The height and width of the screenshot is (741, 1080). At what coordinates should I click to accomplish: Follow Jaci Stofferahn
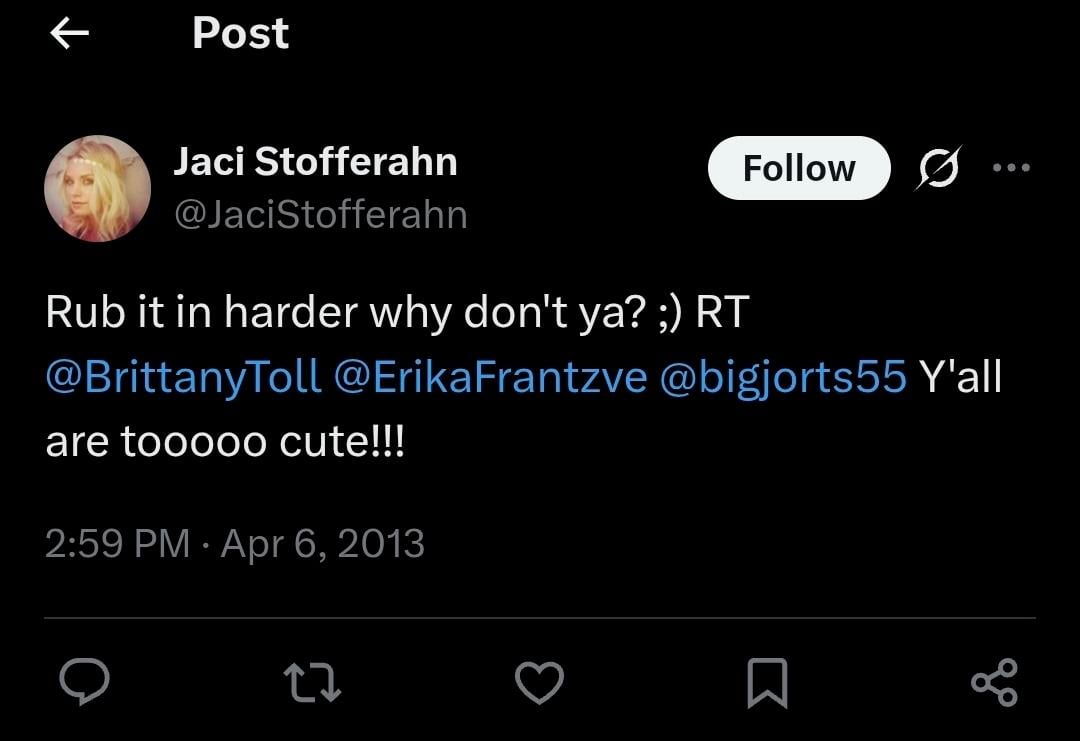tap(799, 168)
